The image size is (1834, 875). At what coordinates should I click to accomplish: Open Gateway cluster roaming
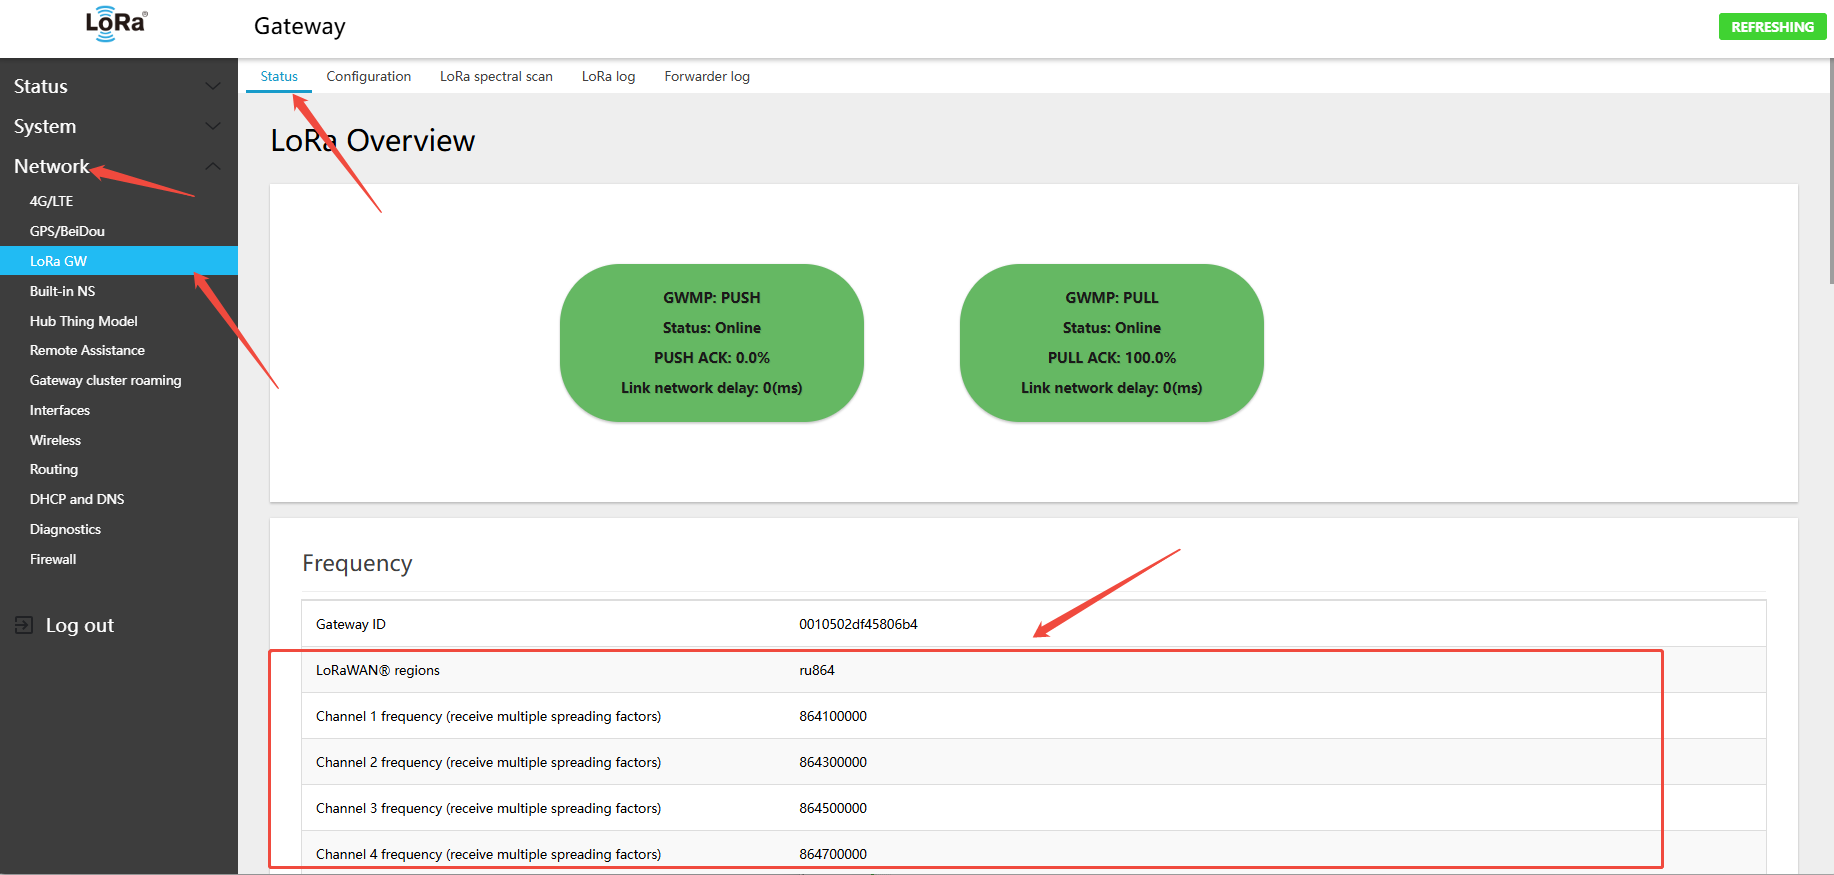[x=105, y=380]
